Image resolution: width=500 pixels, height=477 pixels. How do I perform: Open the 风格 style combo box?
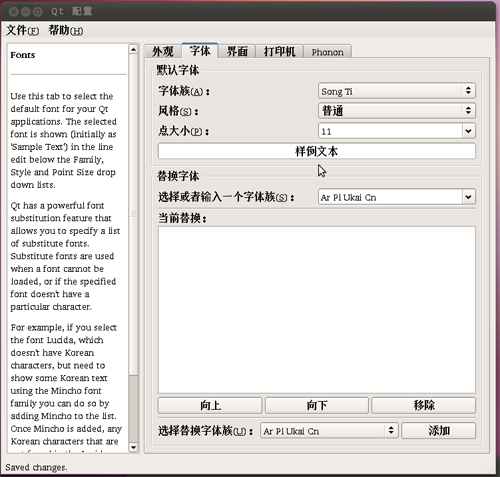click(397, 111)
